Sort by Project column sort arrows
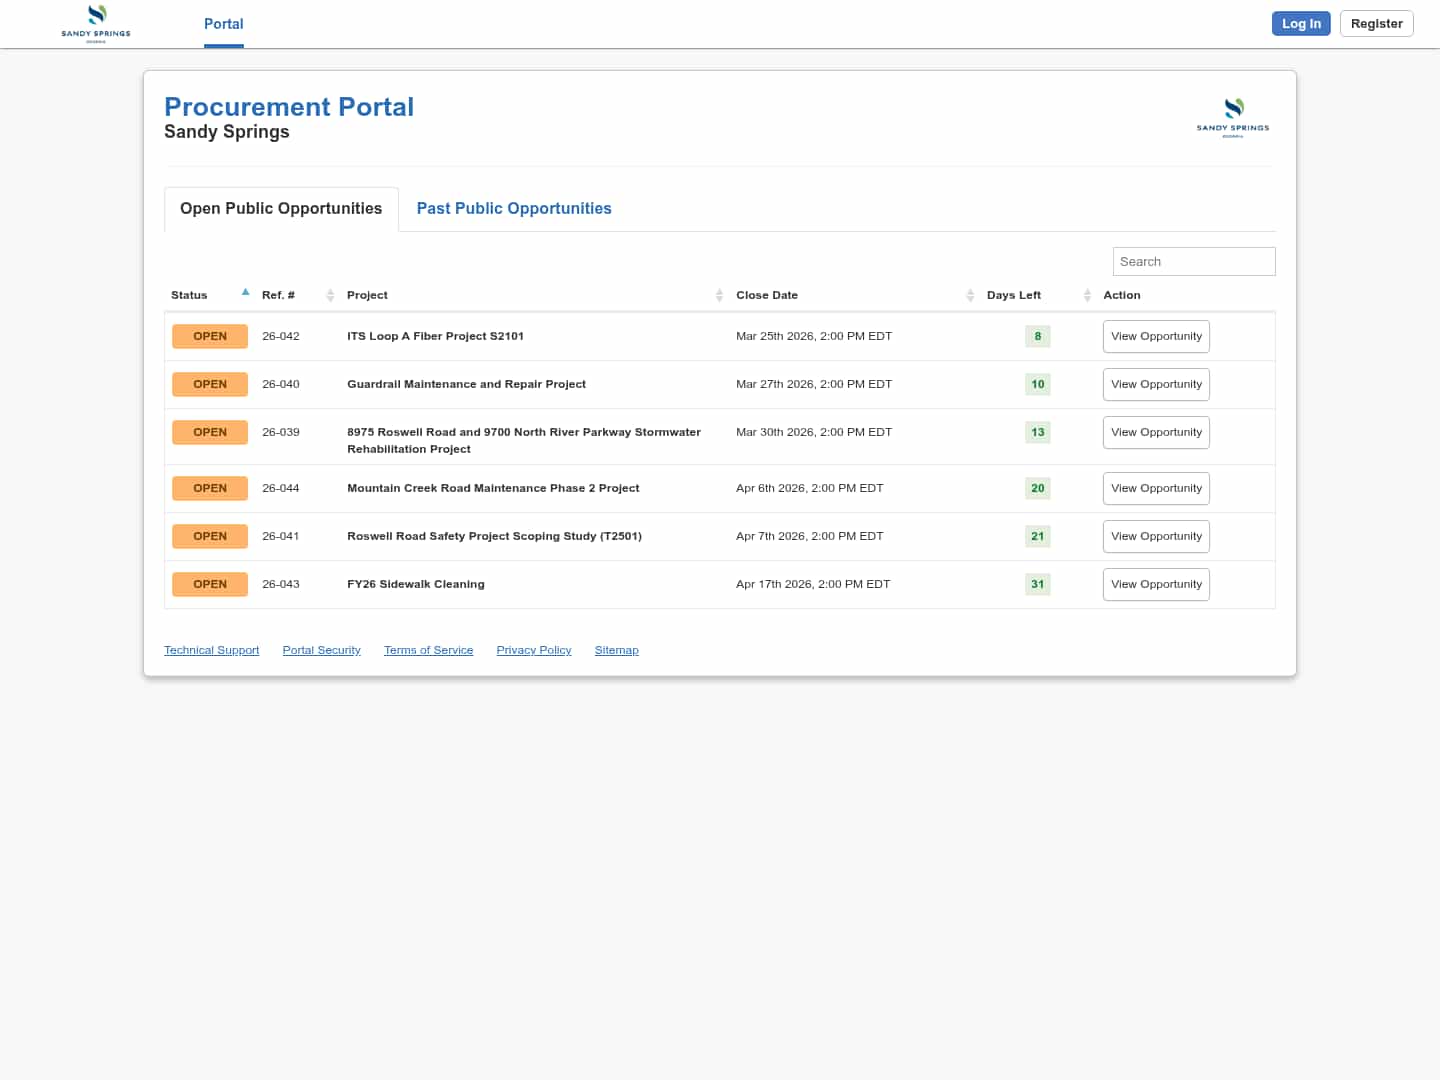 pyautogui.click(x=719, y=295)
